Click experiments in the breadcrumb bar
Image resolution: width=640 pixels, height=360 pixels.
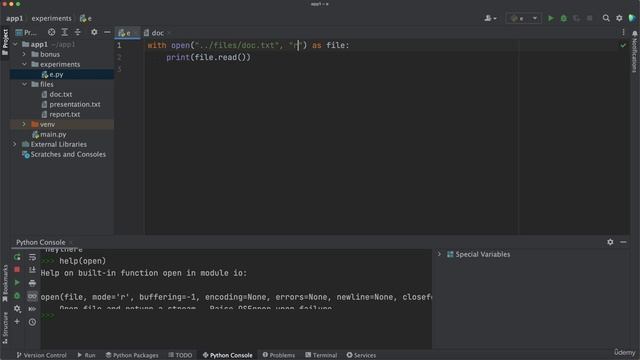tap(51, 18)
